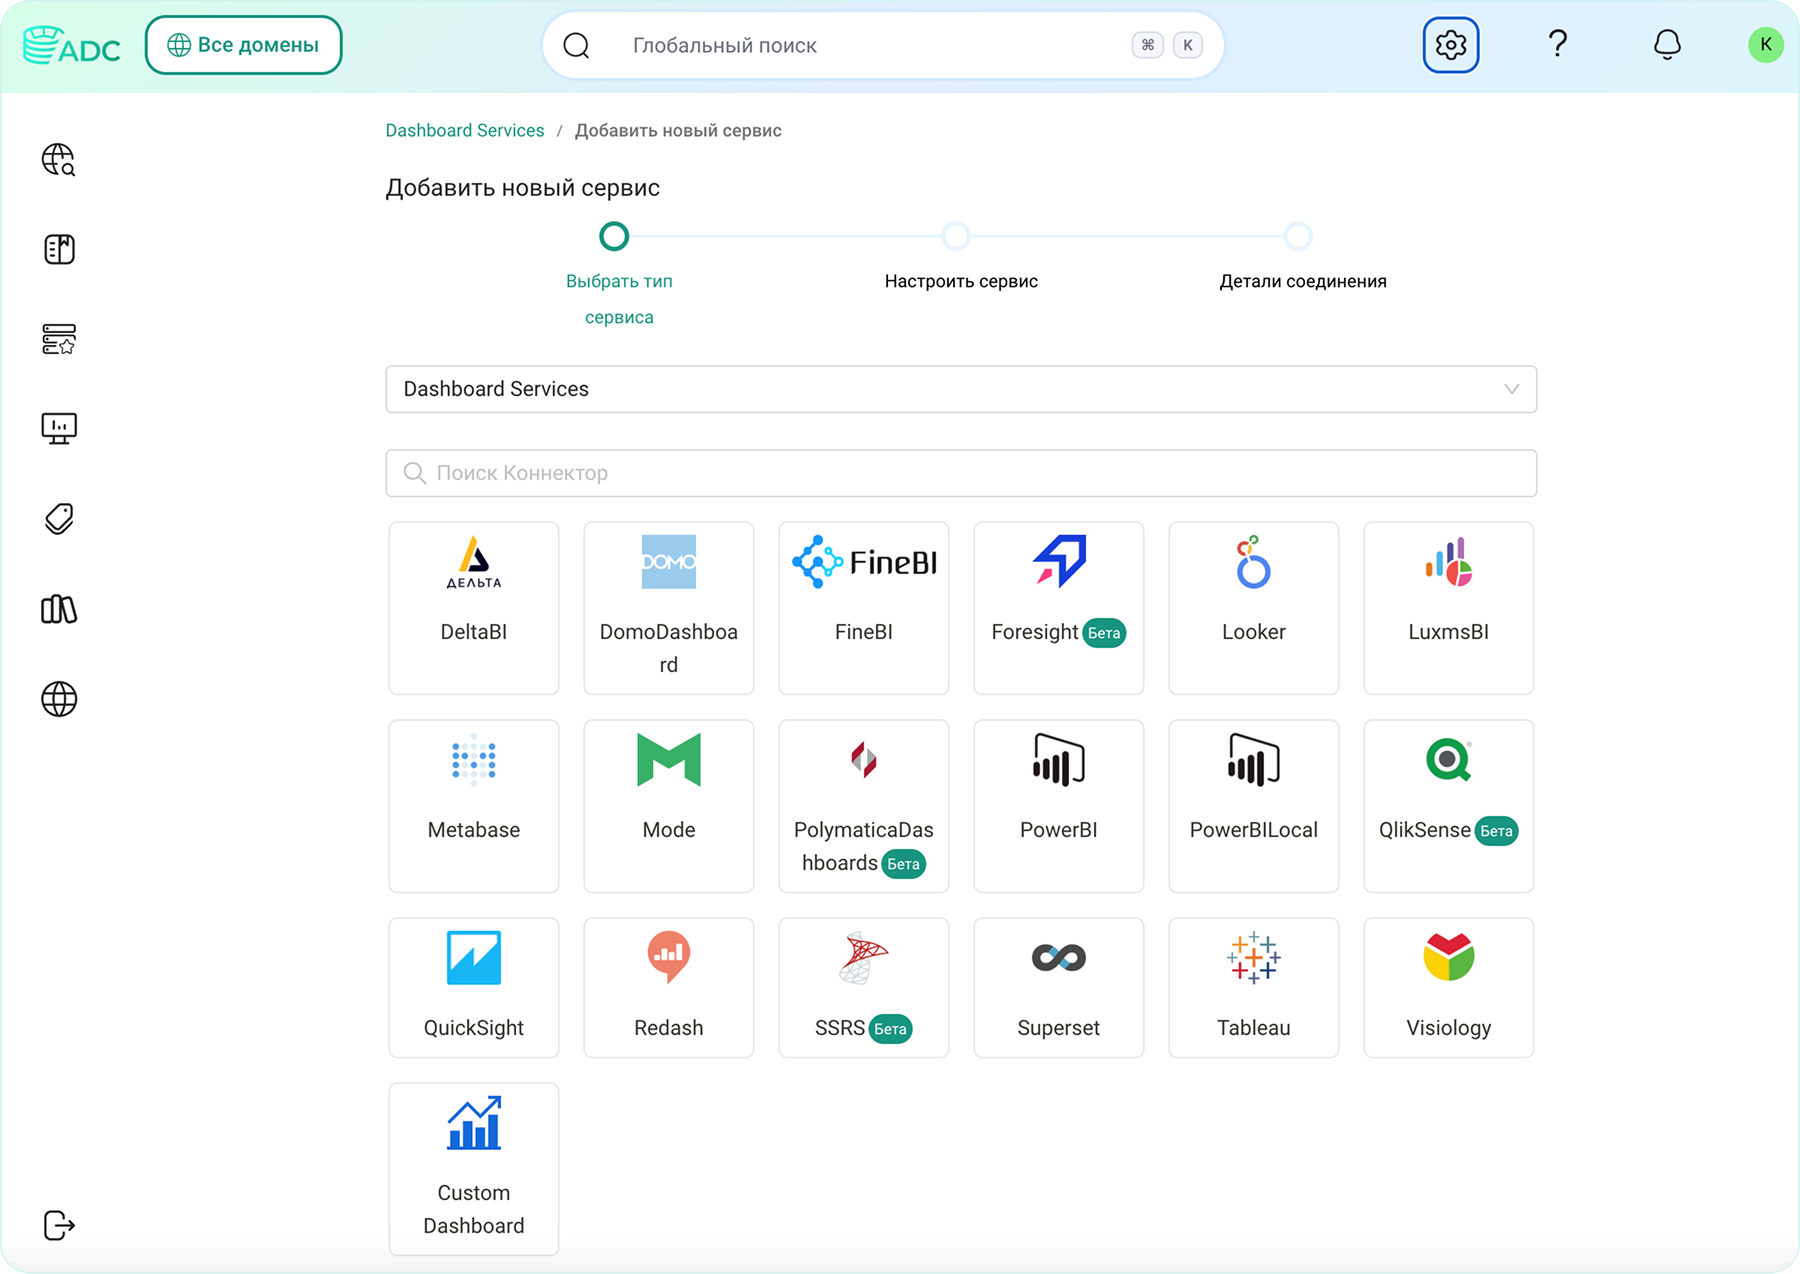Click the help question mark icon
Screen dimensions: 1800x1274
[1557, 44]
